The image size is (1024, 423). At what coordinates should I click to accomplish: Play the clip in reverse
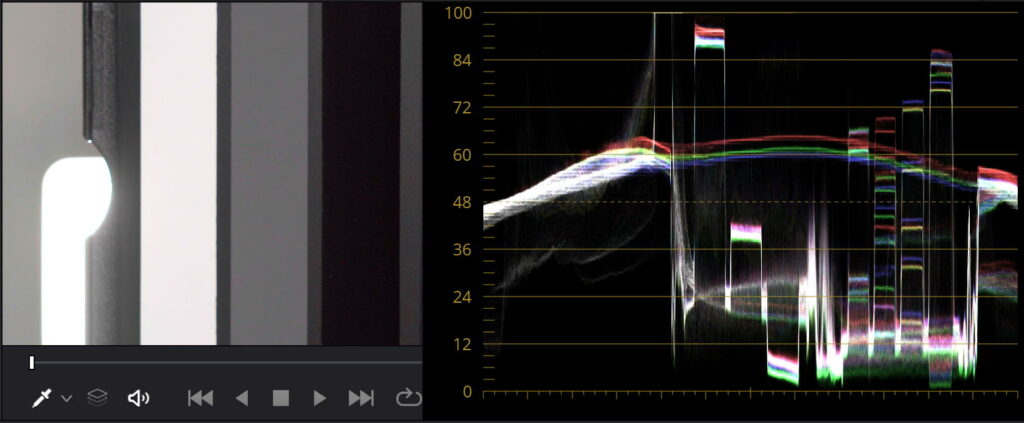click(x=242, y=398)
